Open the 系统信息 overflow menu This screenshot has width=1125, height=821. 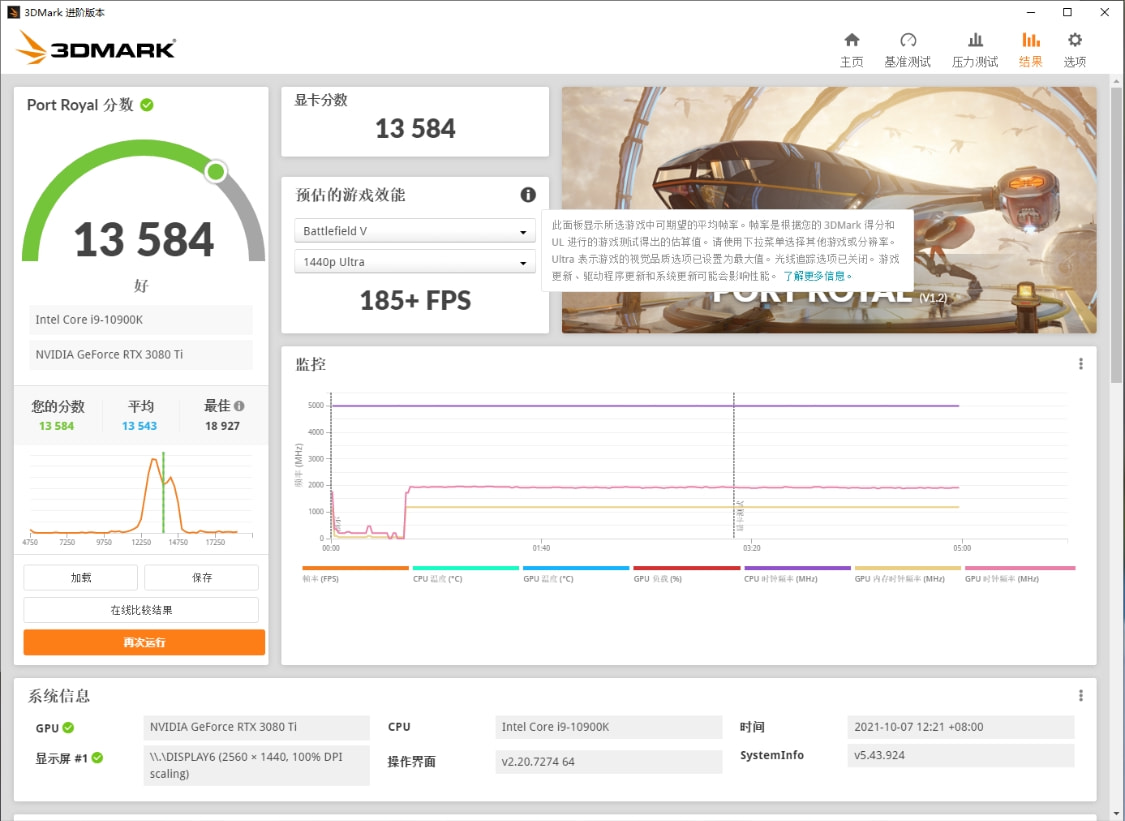click(x=1080, y=695)
